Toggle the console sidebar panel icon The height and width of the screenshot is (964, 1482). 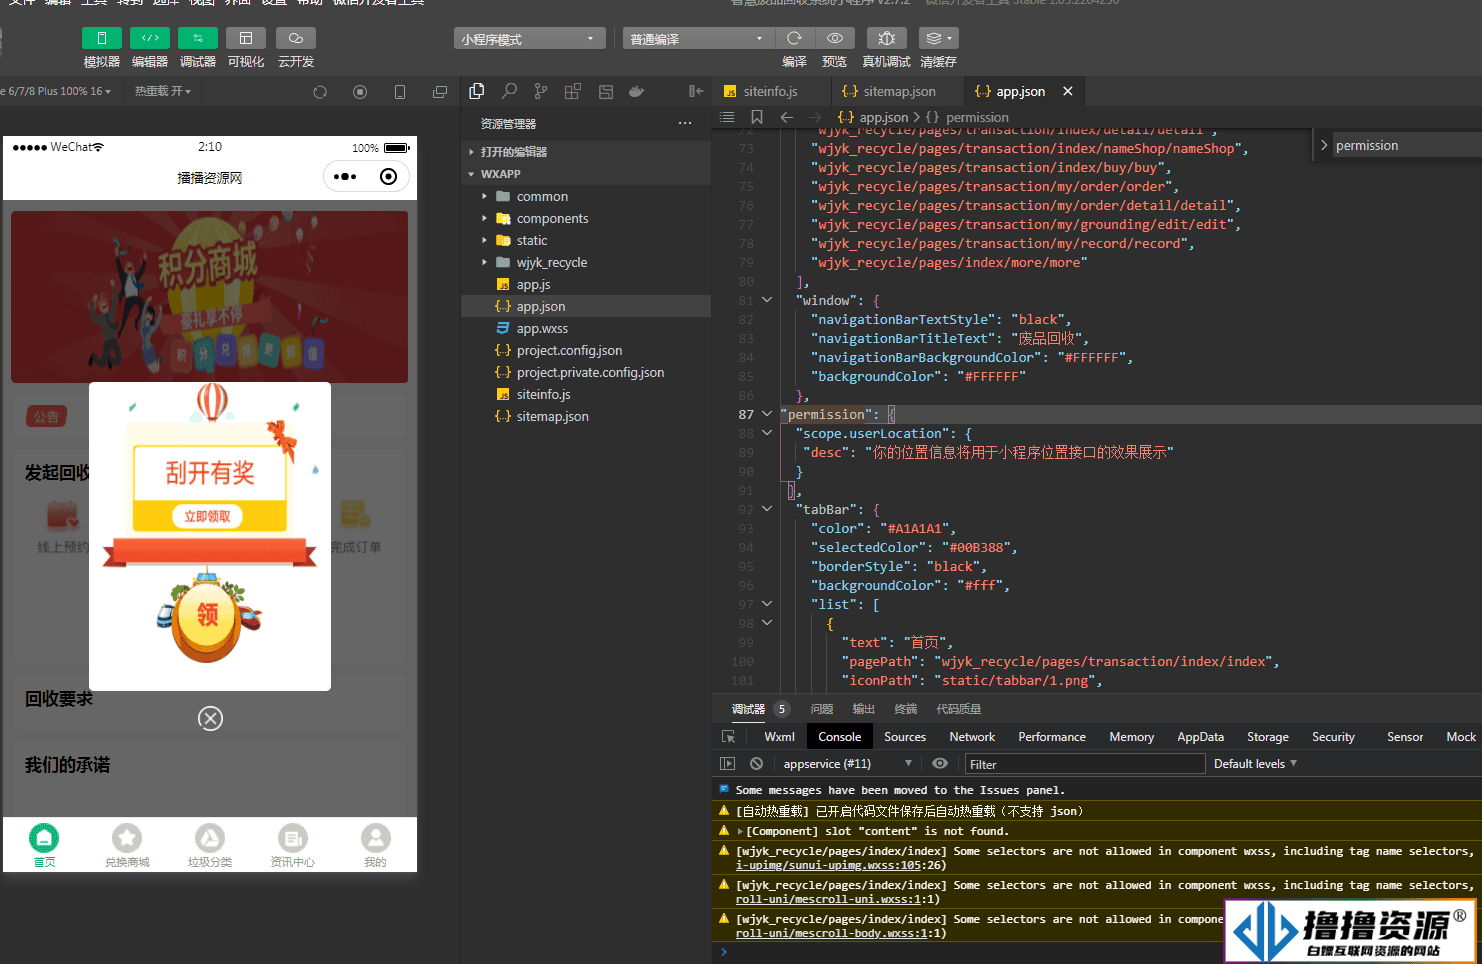point(727,764)
